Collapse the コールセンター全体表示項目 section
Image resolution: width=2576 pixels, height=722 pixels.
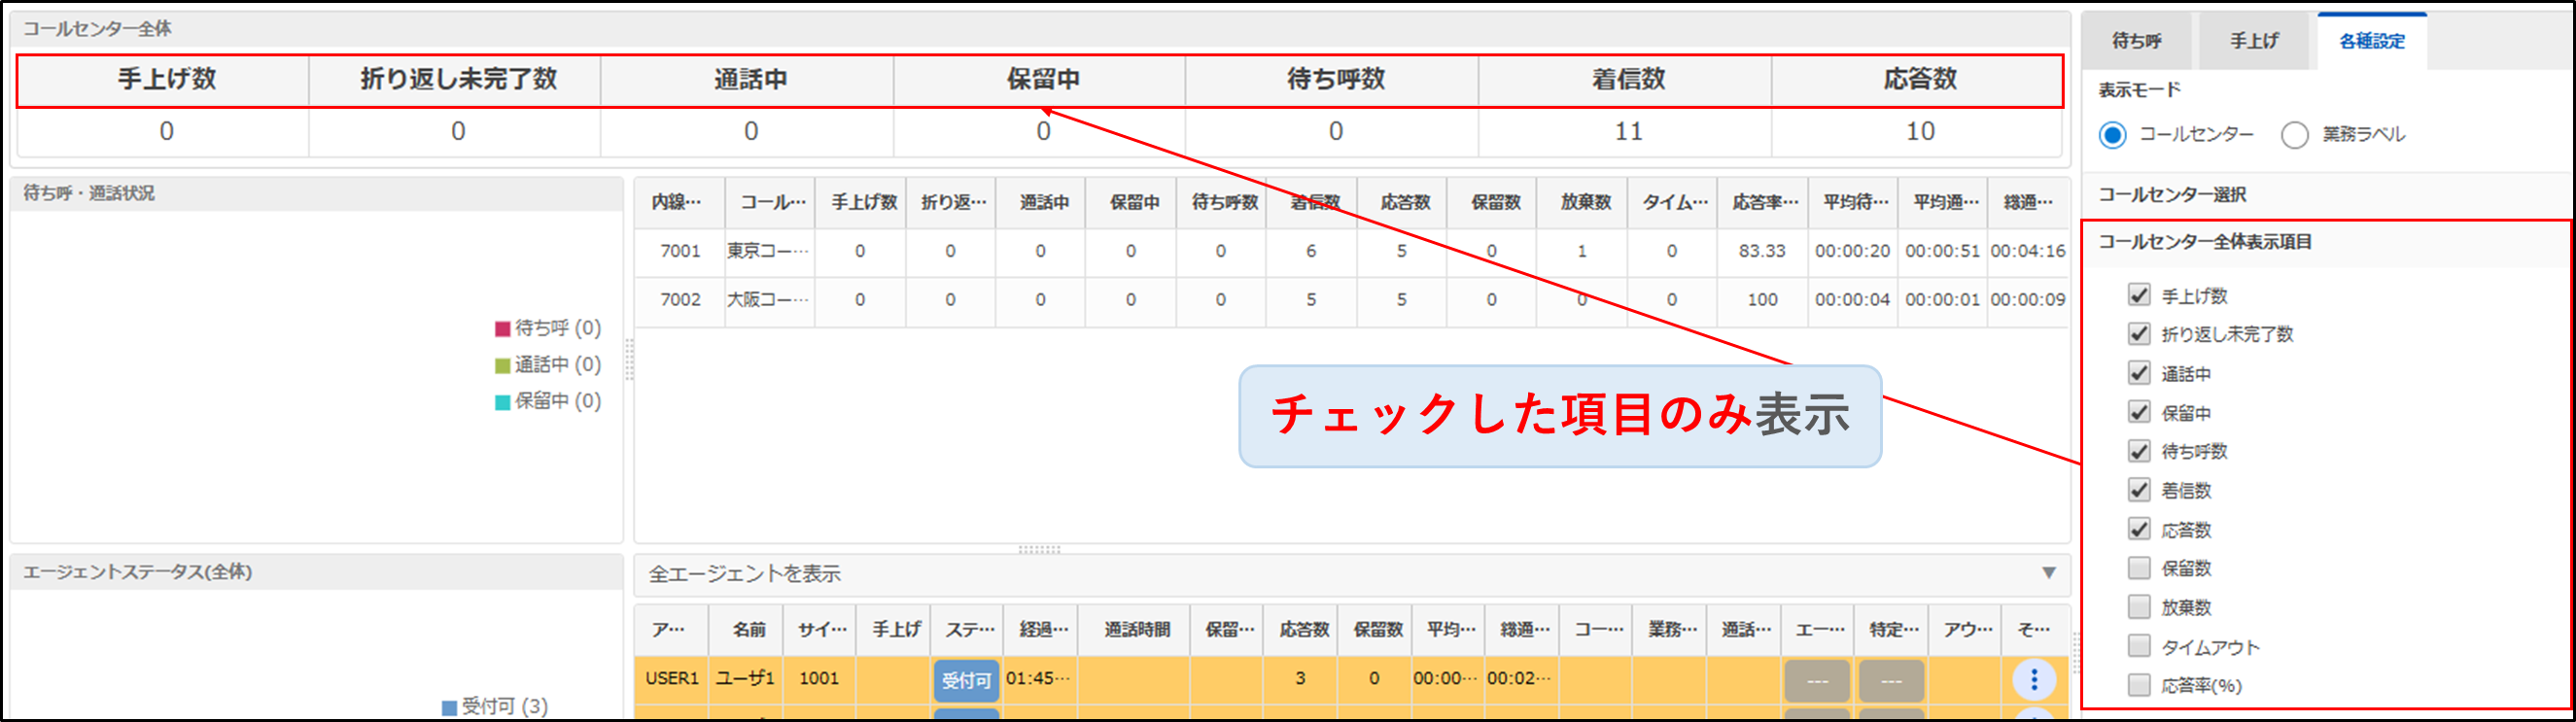pyautogui.click(x=2204, y=242)
